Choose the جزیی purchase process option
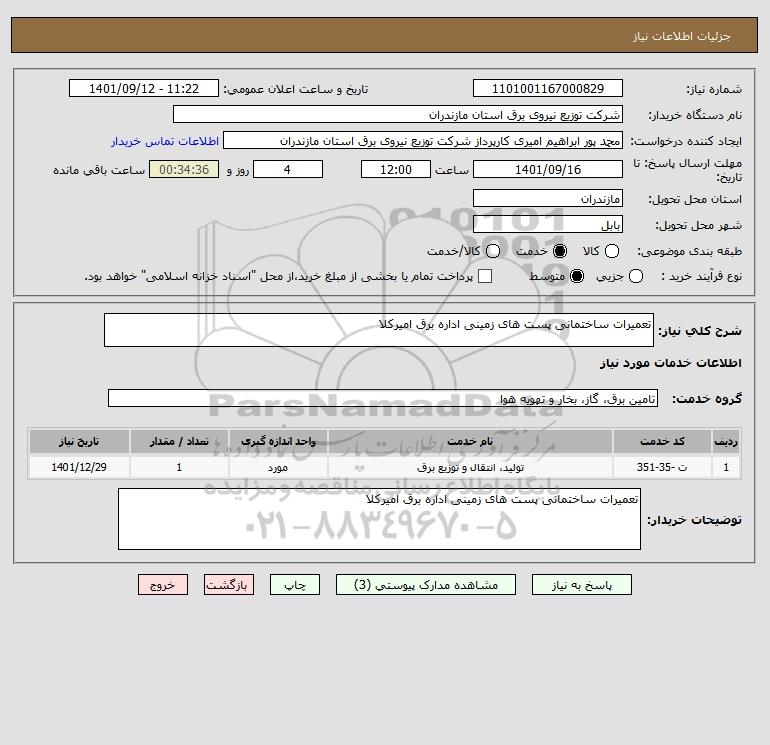770x745 pixels. coord(636,276)
